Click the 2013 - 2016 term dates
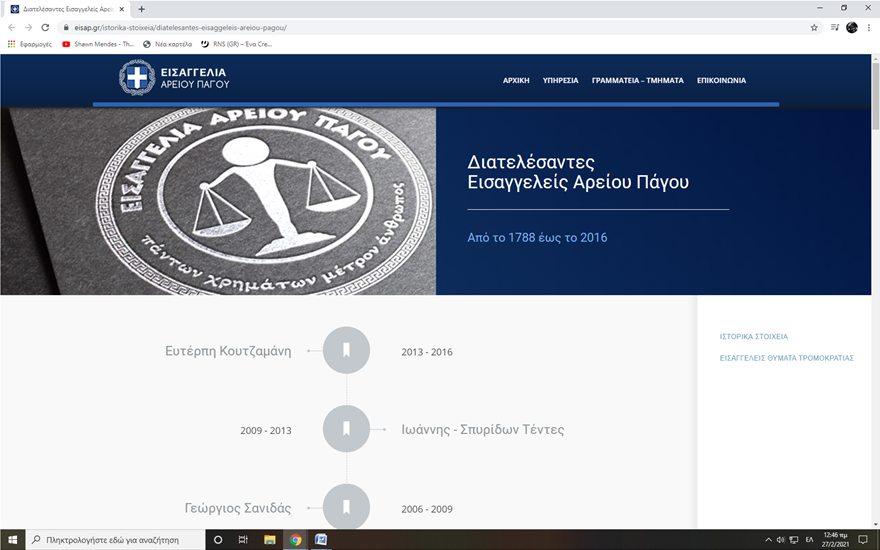The width and height of the screenshot is (880, 550). point(427,352)
